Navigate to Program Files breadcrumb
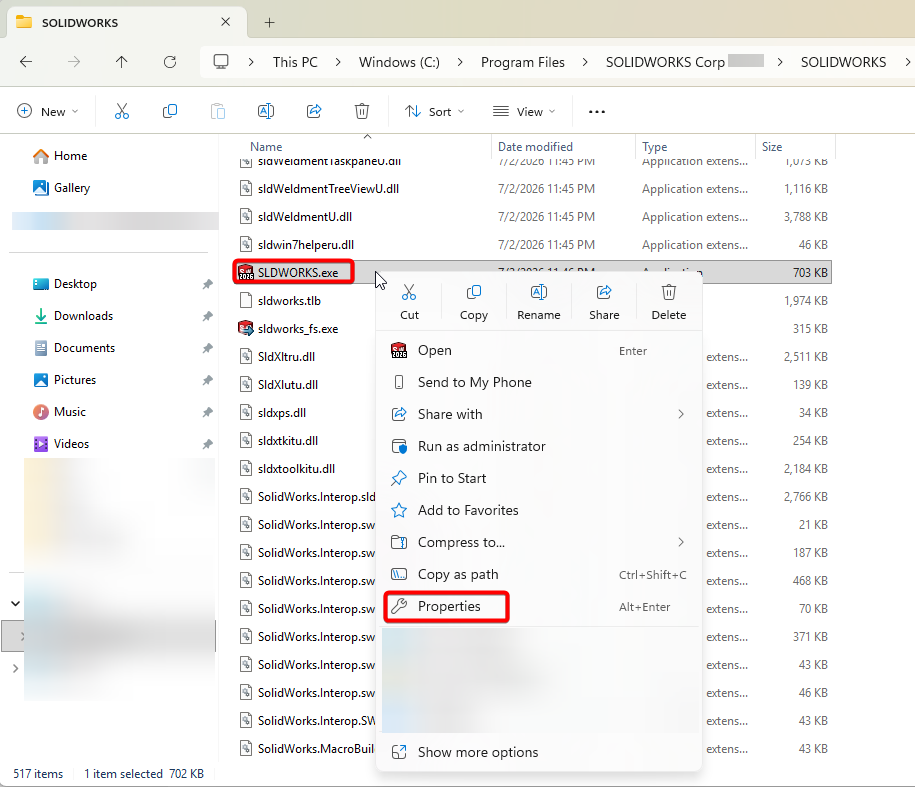The width and height of the screenshot is (915, 787). pyautogui.click(x=523, y=62)
